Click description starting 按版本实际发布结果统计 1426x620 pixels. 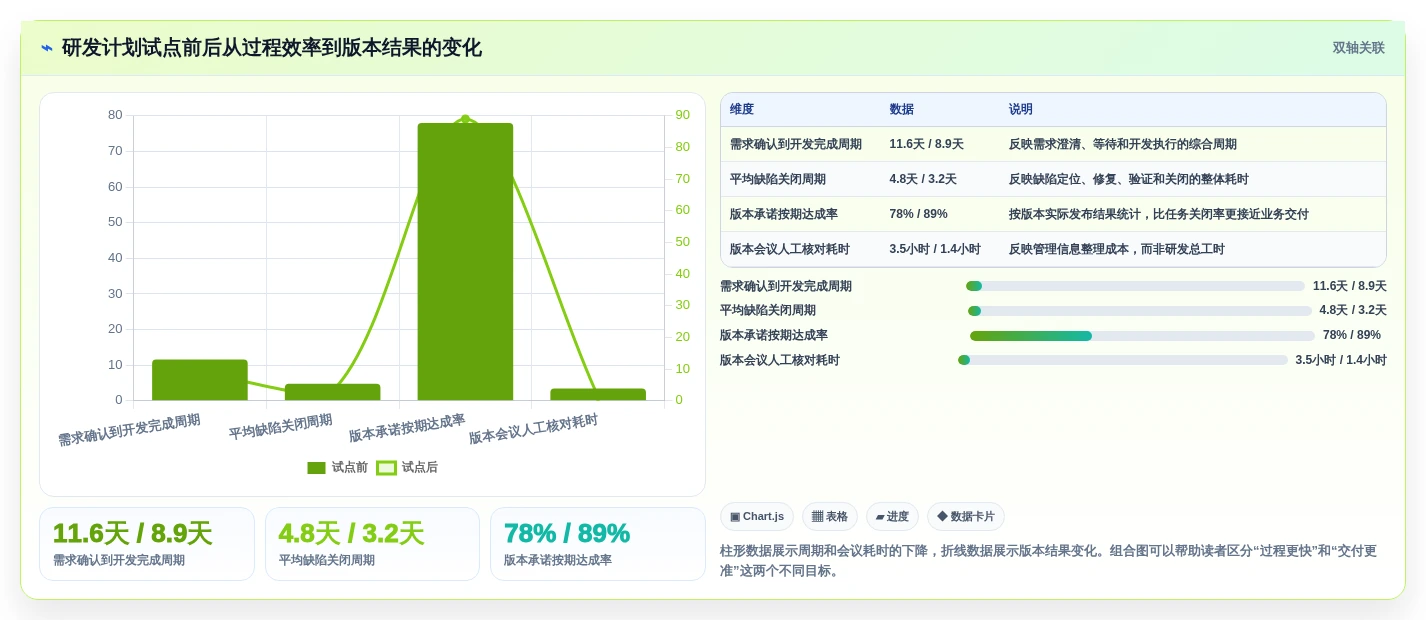click(x=1159, y=214)
